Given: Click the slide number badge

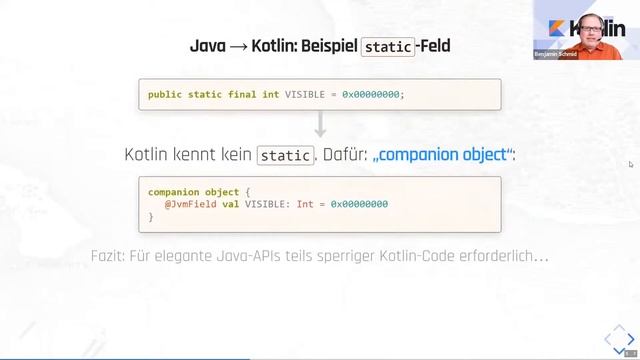Looking at the screenshot, I should (x=631, y=353).
